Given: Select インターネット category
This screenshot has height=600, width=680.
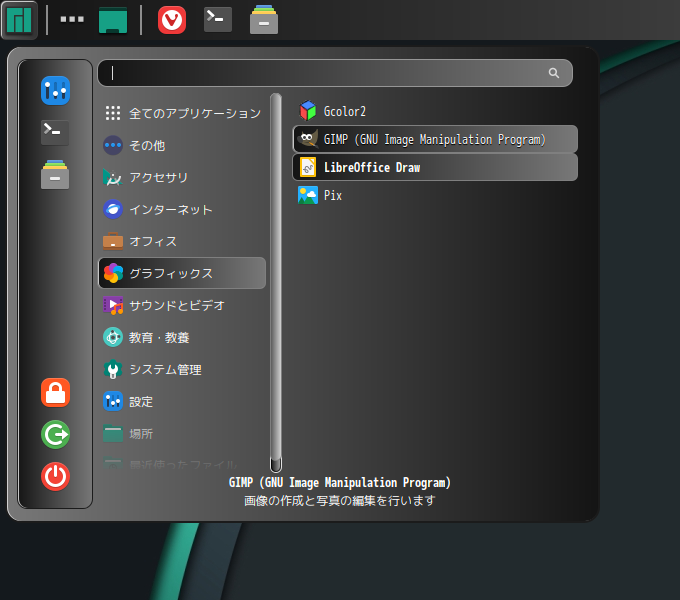Looking at the screenshot, I should tap(182, 209).
